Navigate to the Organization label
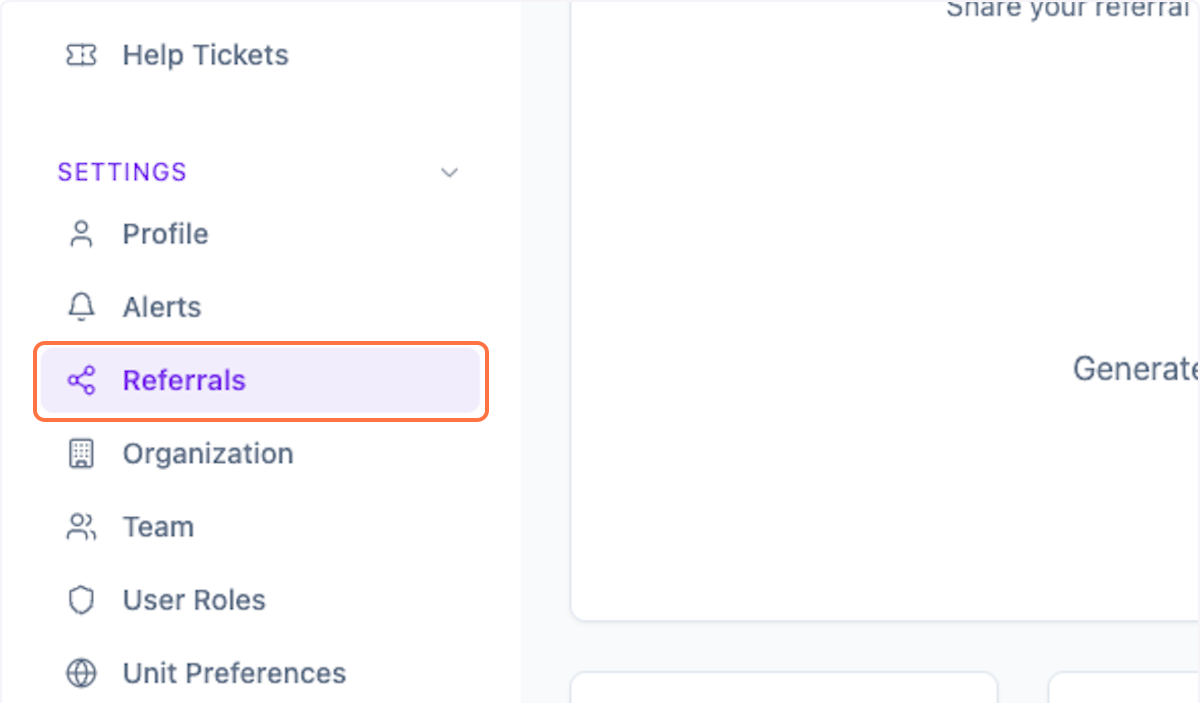The height and width of the screenshot is (703, 1200). [208, 454]
